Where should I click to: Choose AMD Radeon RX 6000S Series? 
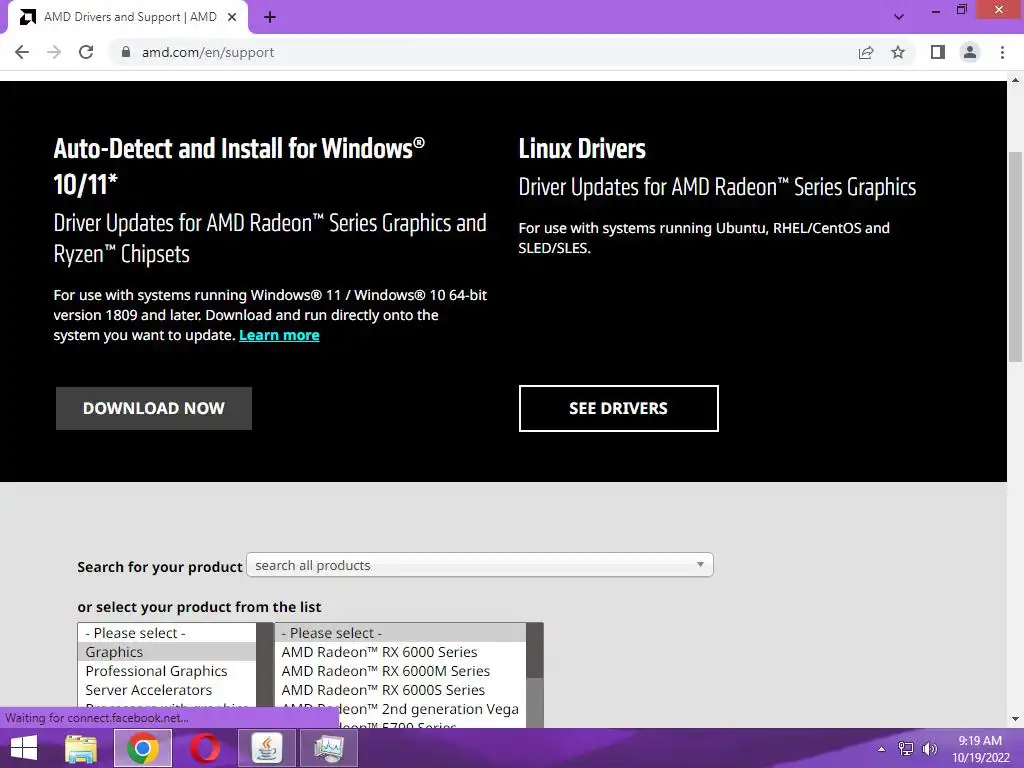coord(400,690)
